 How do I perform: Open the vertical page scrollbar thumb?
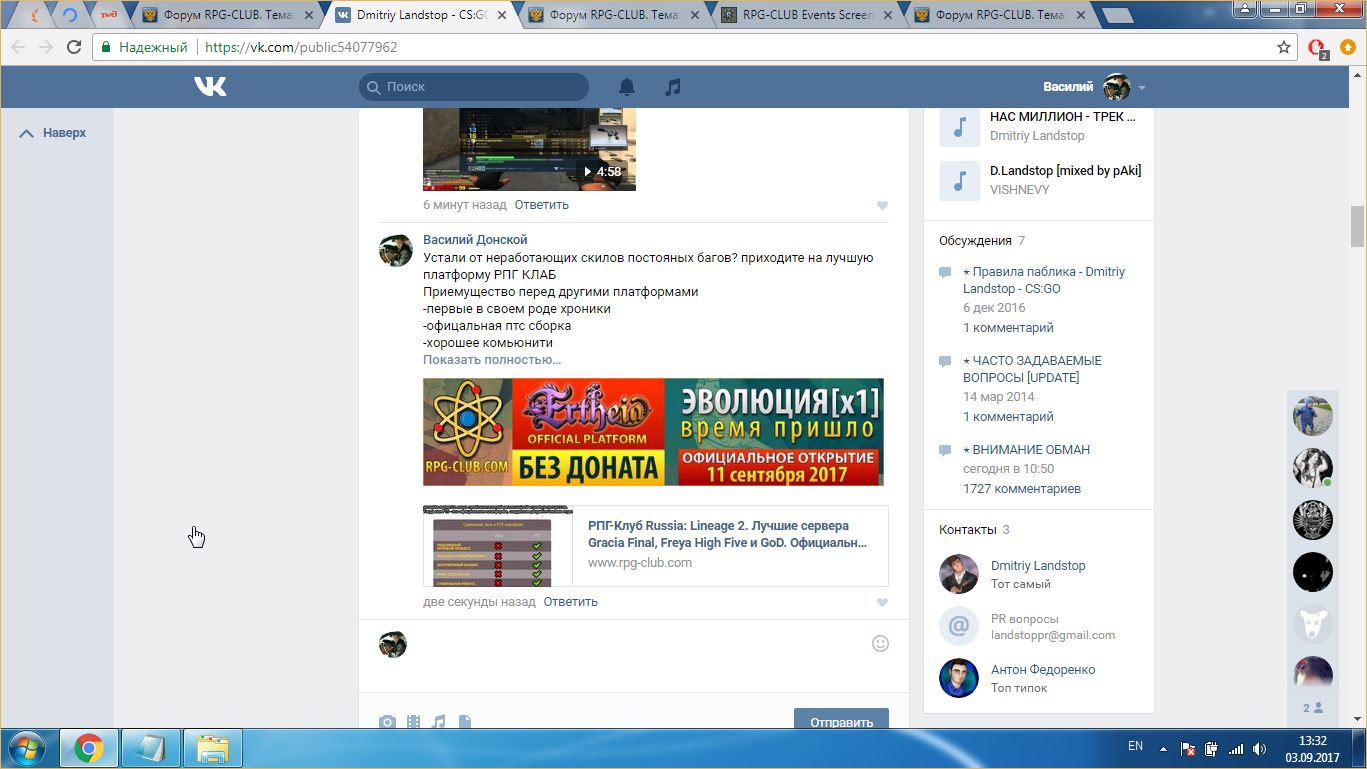click(1357, 227)
